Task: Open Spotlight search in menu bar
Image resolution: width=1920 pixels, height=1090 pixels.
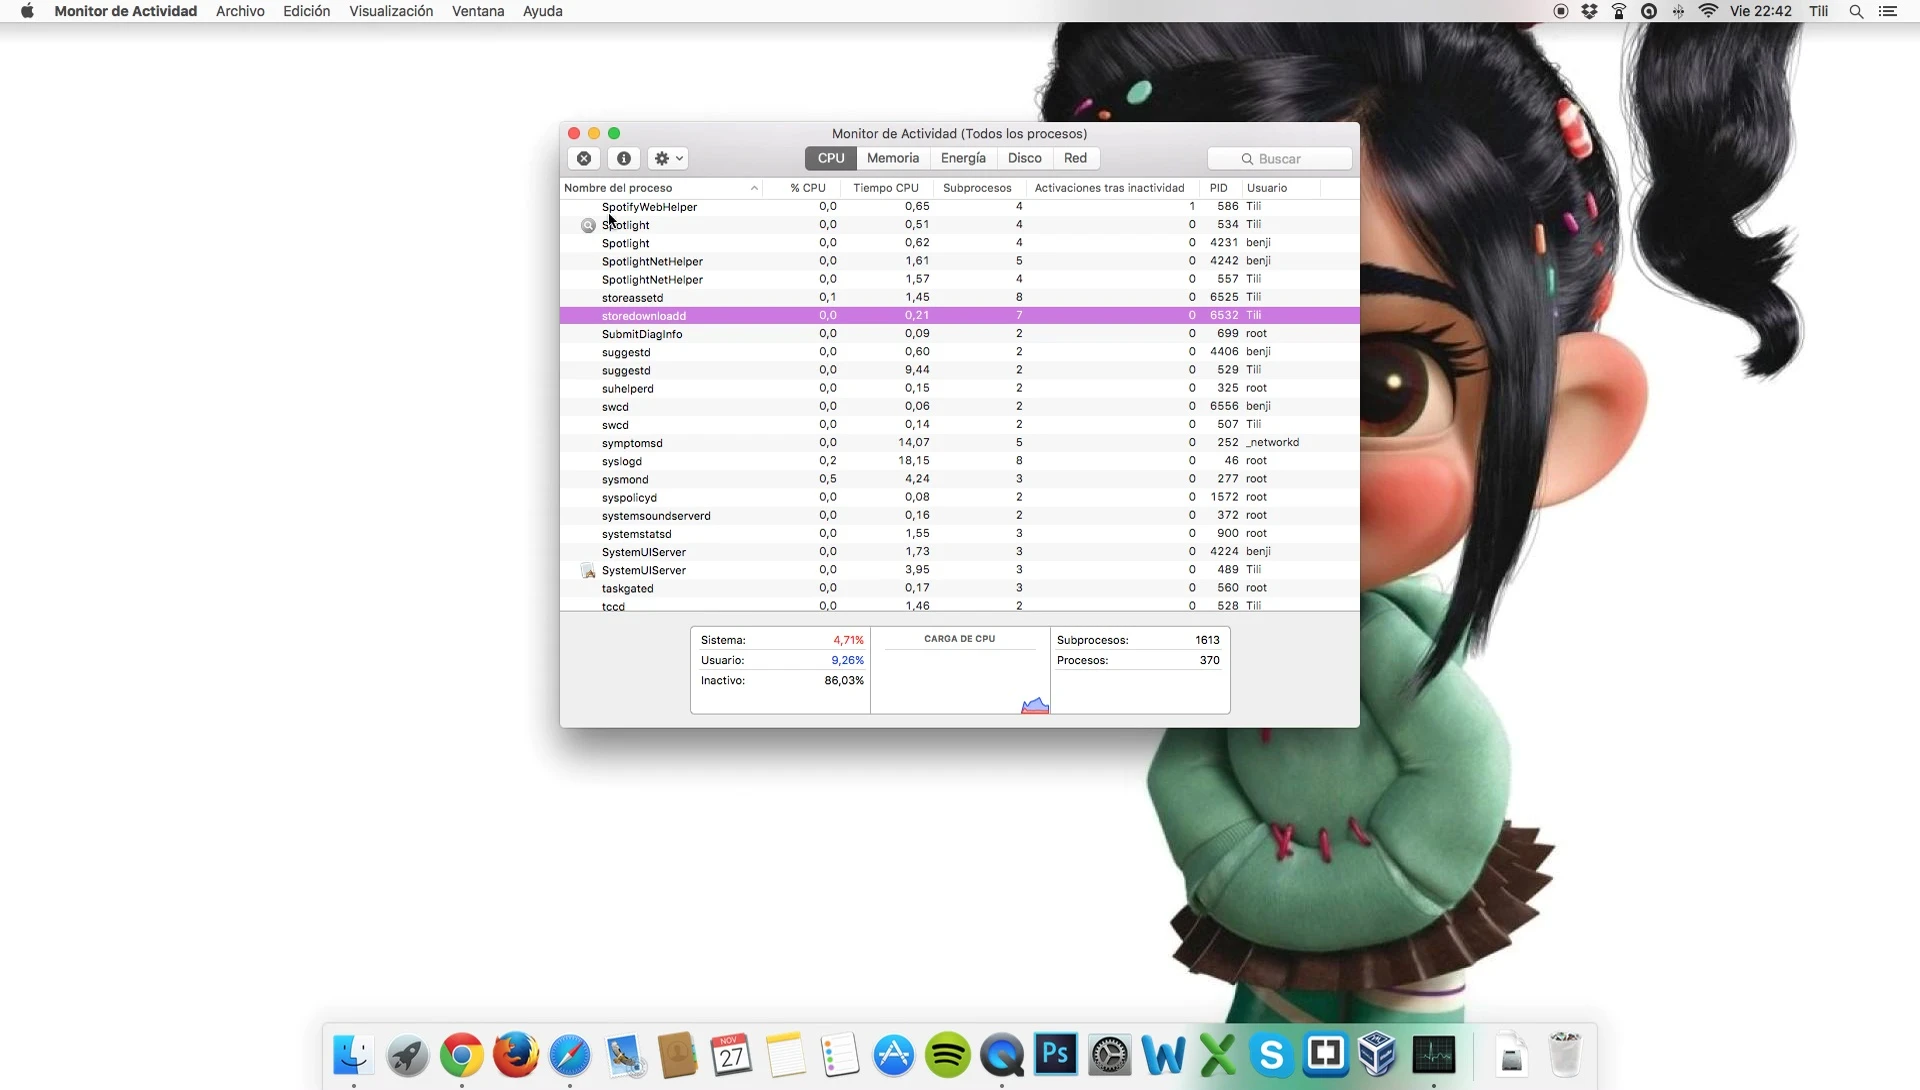Action: [x=1856, y=11]
